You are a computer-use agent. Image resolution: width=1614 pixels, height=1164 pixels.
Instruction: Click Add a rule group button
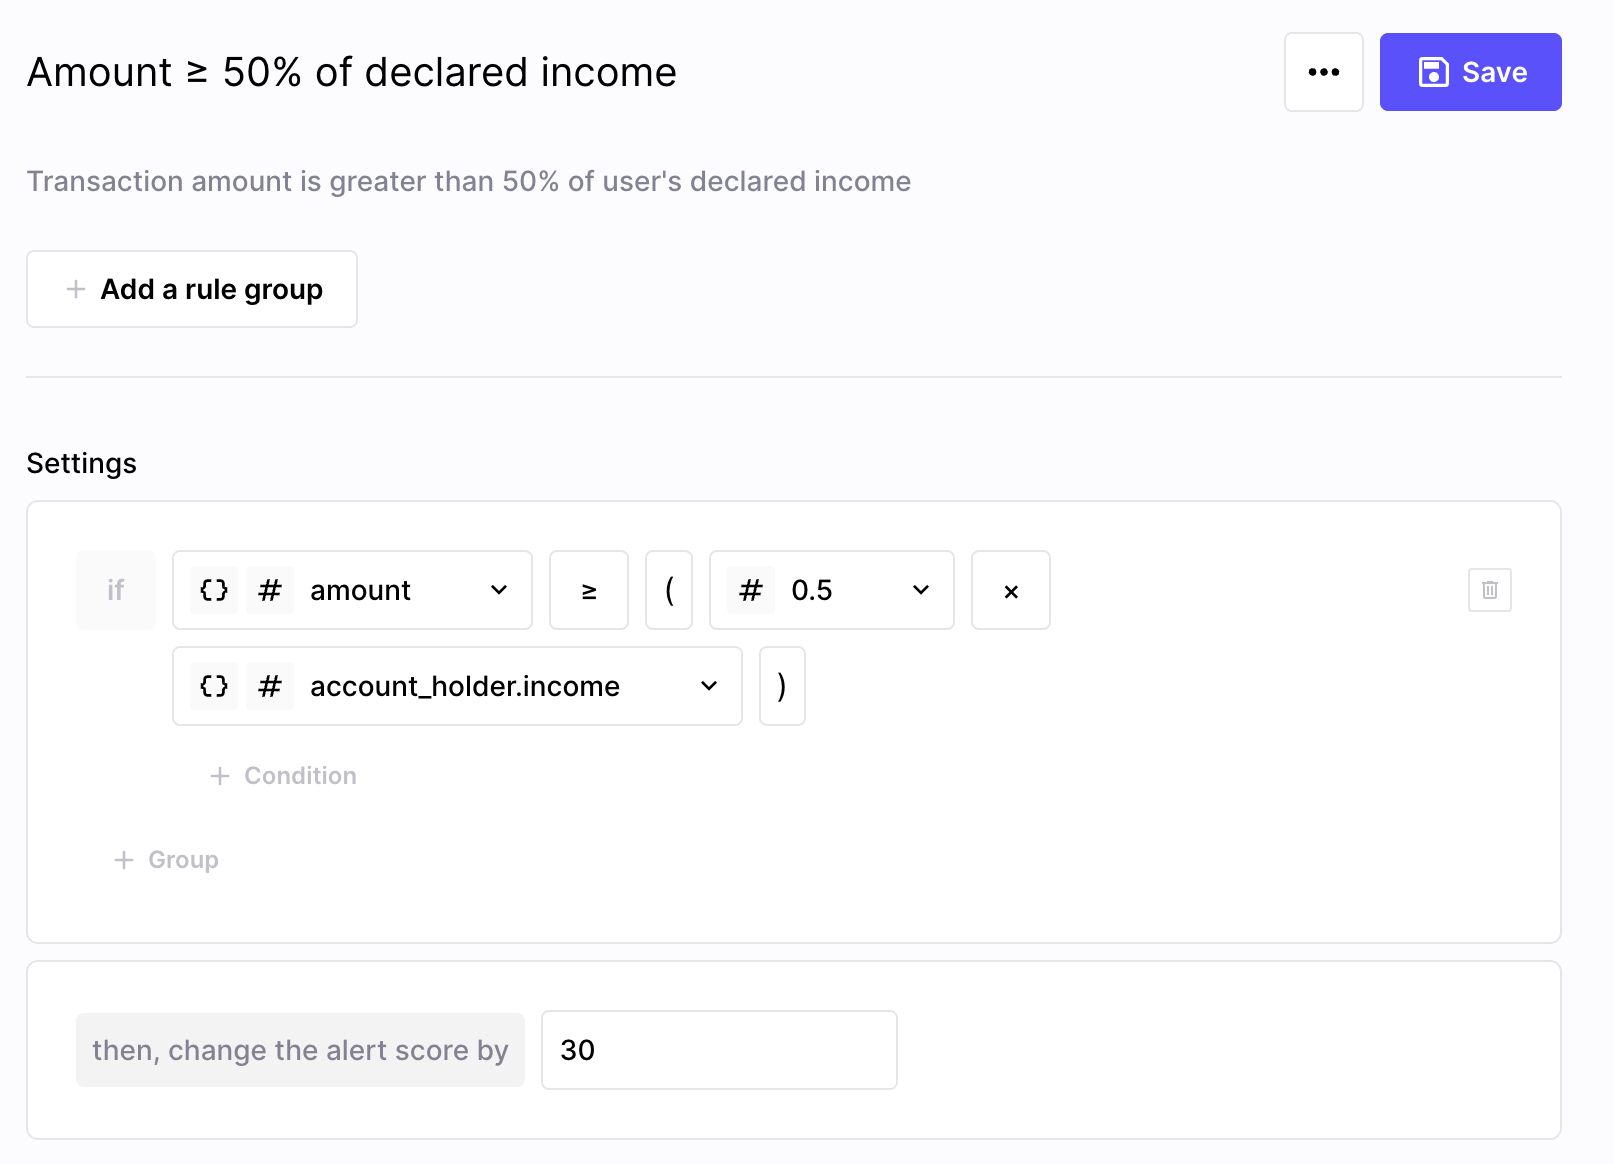pyautogui.click(x=192, y=289)
